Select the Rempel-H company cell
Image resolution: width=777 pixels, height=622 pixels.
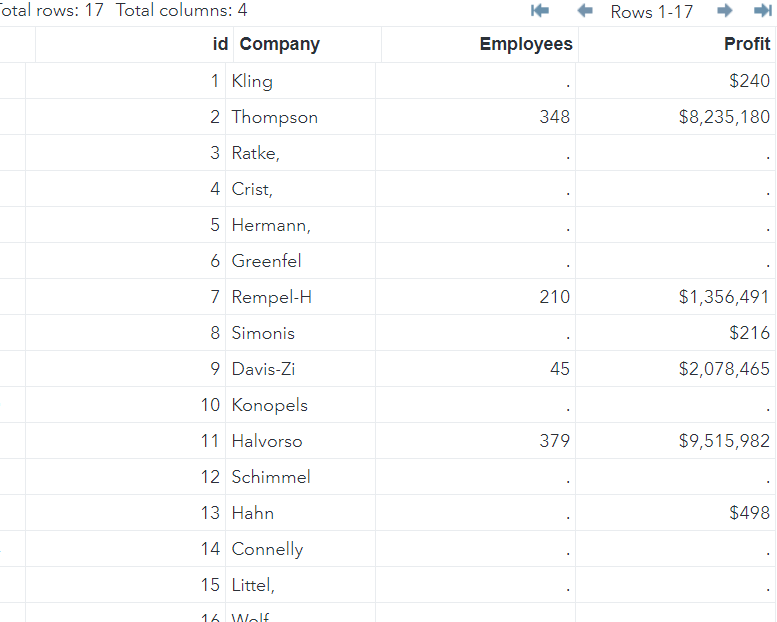(x=272, y=297)
